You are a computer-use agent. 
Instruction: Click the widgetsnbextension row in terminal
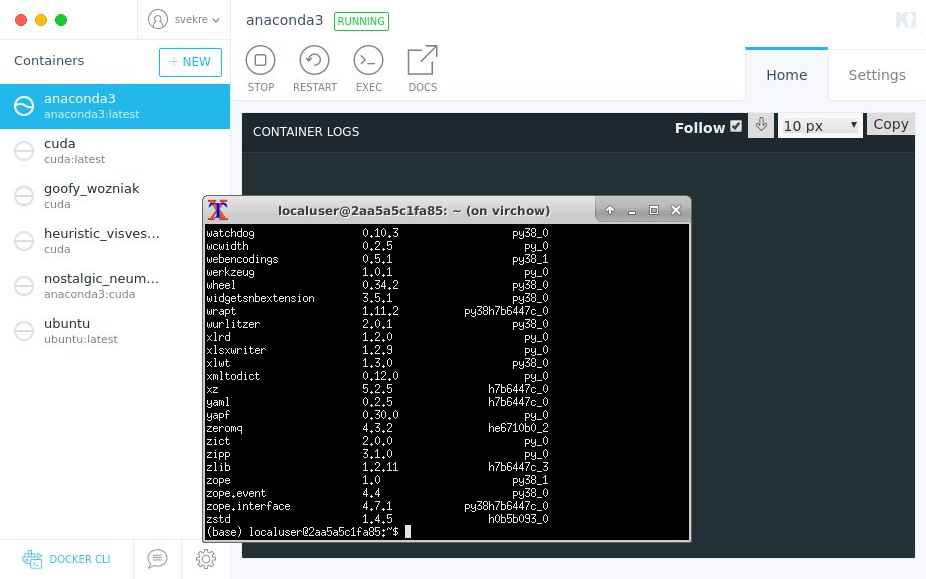[377, 298]
